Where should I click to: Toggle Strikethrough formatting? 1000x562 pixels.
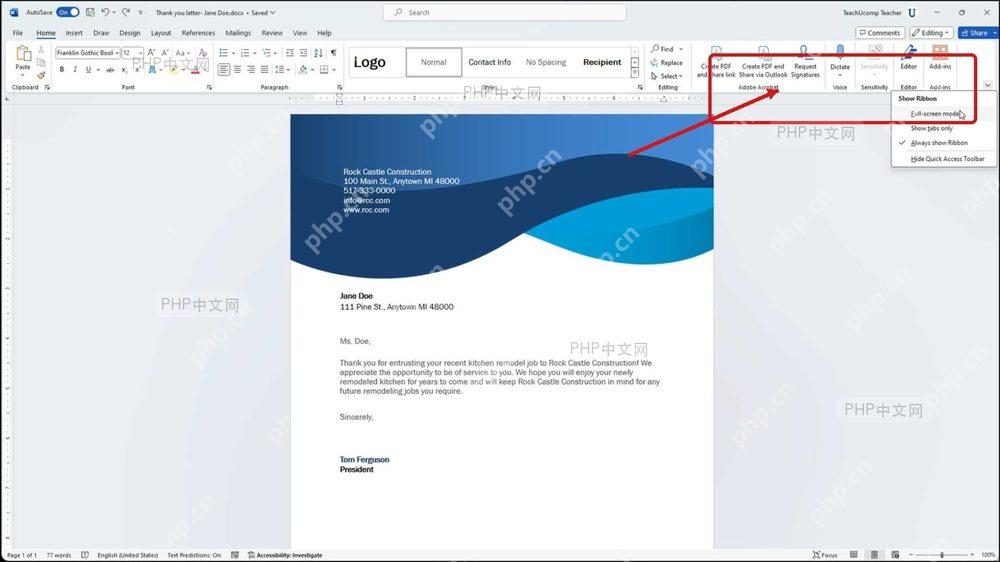pyautogui.click(x=110, y=70)
